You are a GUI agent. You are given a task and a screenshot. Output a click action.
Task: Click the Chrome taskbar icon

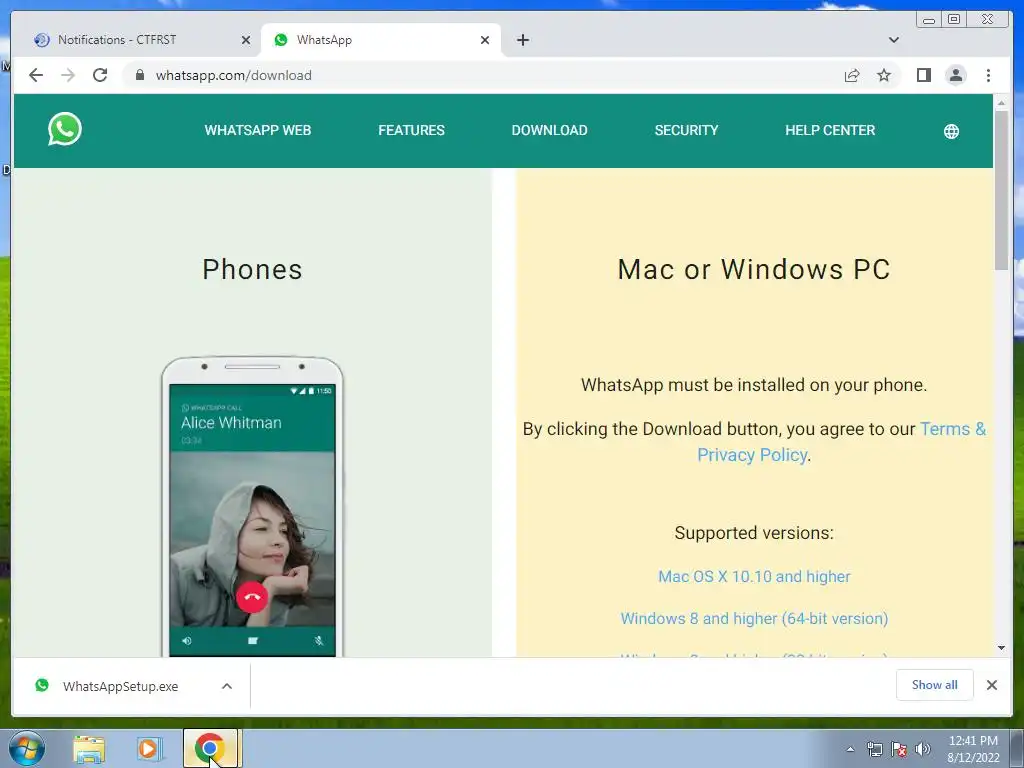tap(210, 748)
